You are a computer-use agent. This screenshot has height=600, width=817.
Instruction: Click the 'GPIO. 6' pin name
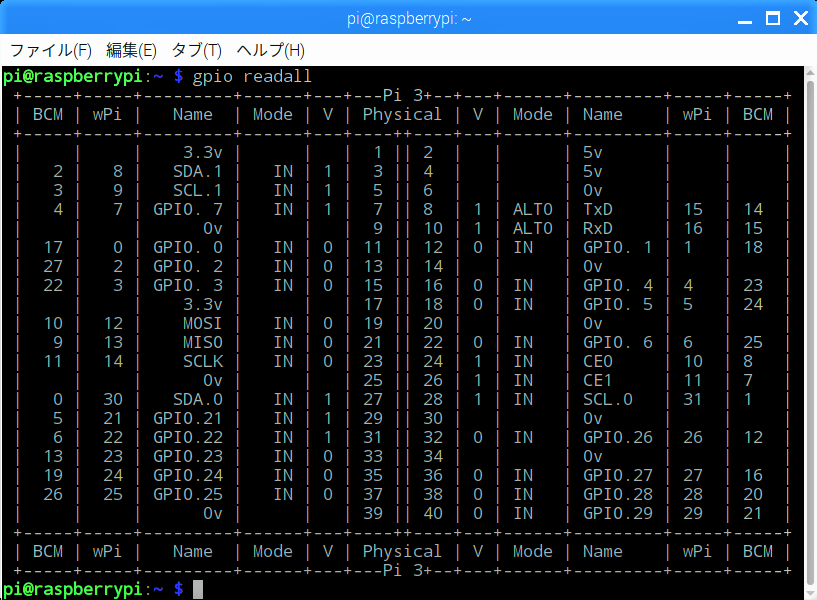tap(617, 342)
